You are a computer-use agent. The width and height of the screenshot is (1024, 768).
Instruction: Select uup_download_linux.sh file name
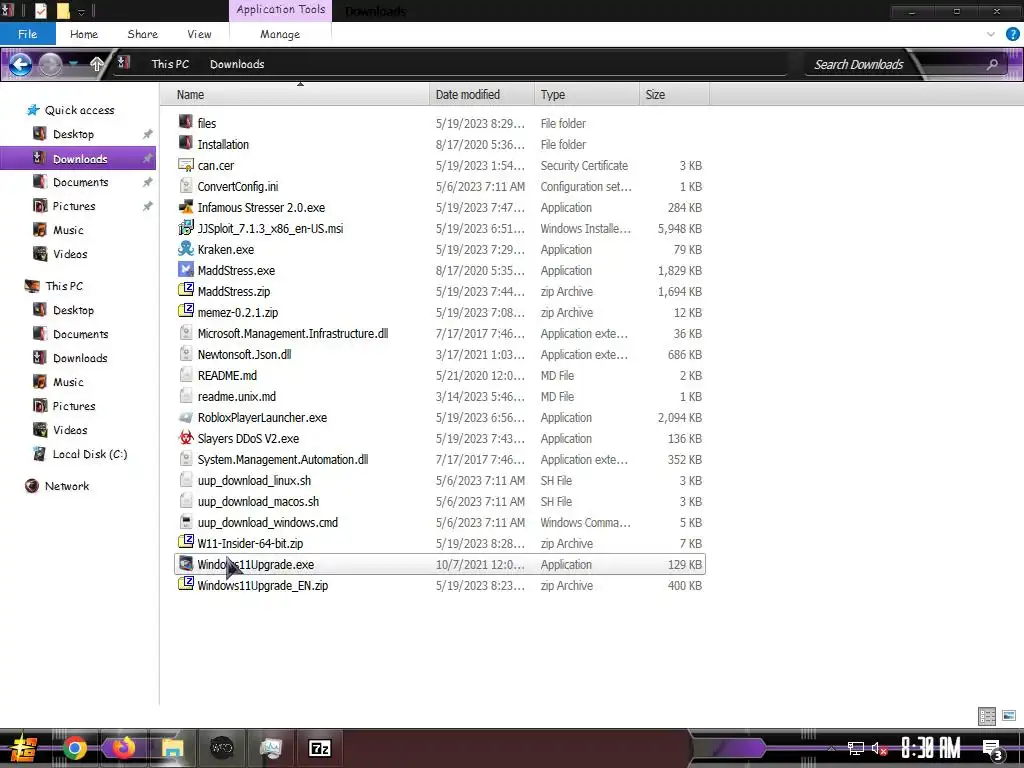tap(254, 480)
